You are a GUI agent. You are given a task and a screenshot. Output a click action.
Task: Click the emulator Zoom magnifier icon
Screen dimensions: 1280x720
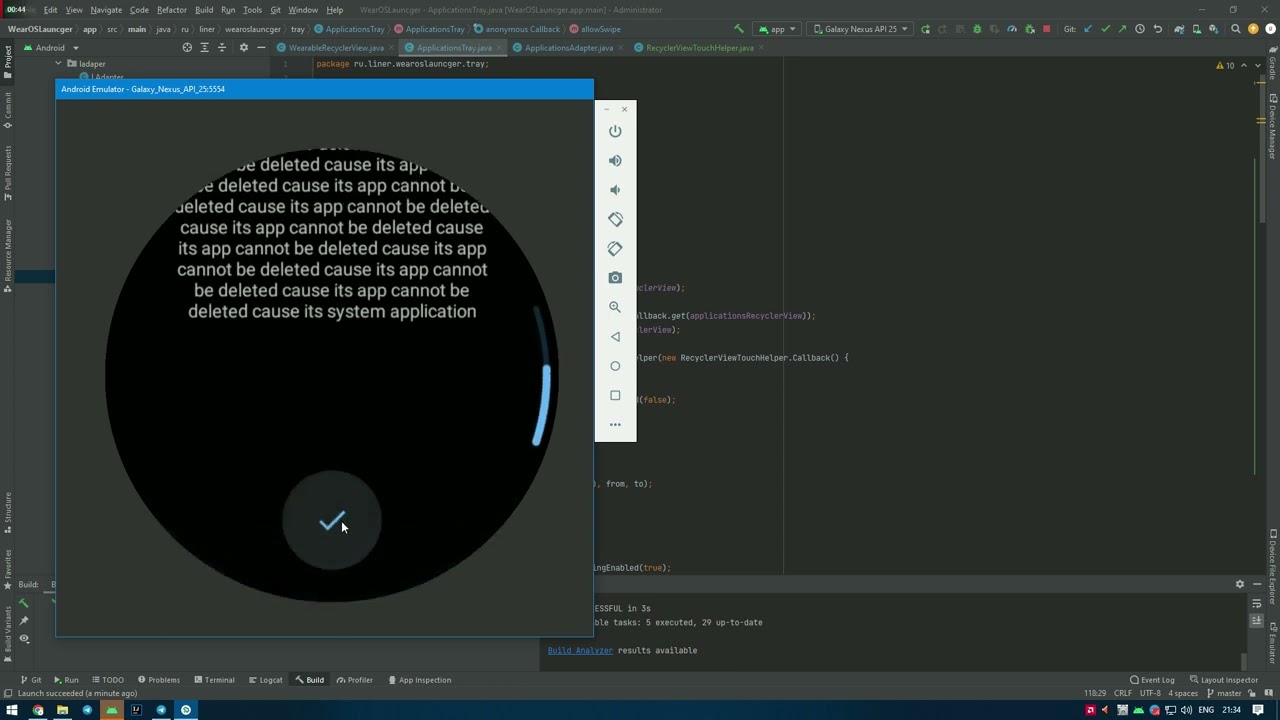615,307
